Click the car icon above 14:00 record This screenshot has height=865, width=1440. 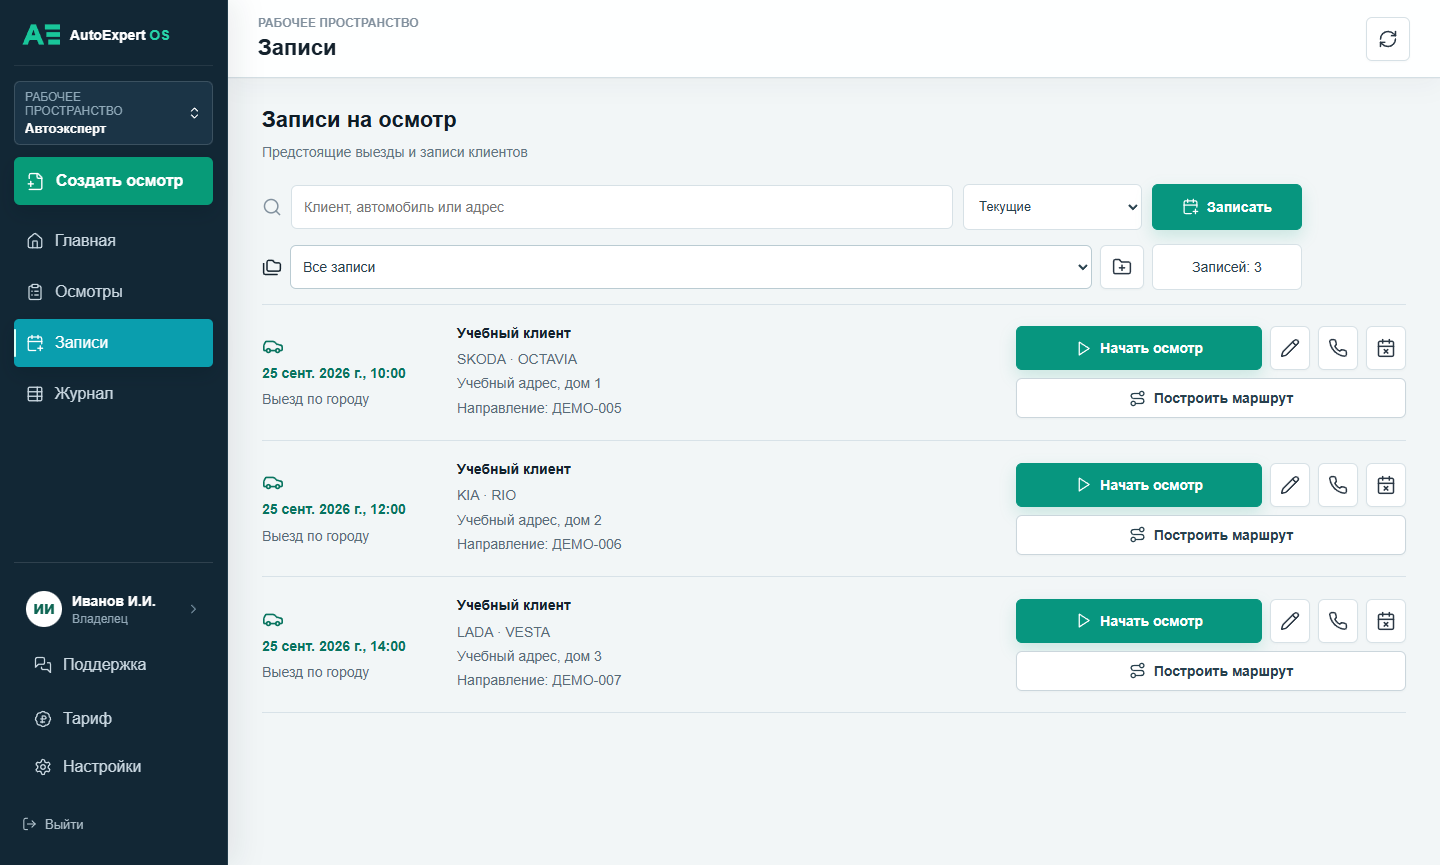[273, 620]
